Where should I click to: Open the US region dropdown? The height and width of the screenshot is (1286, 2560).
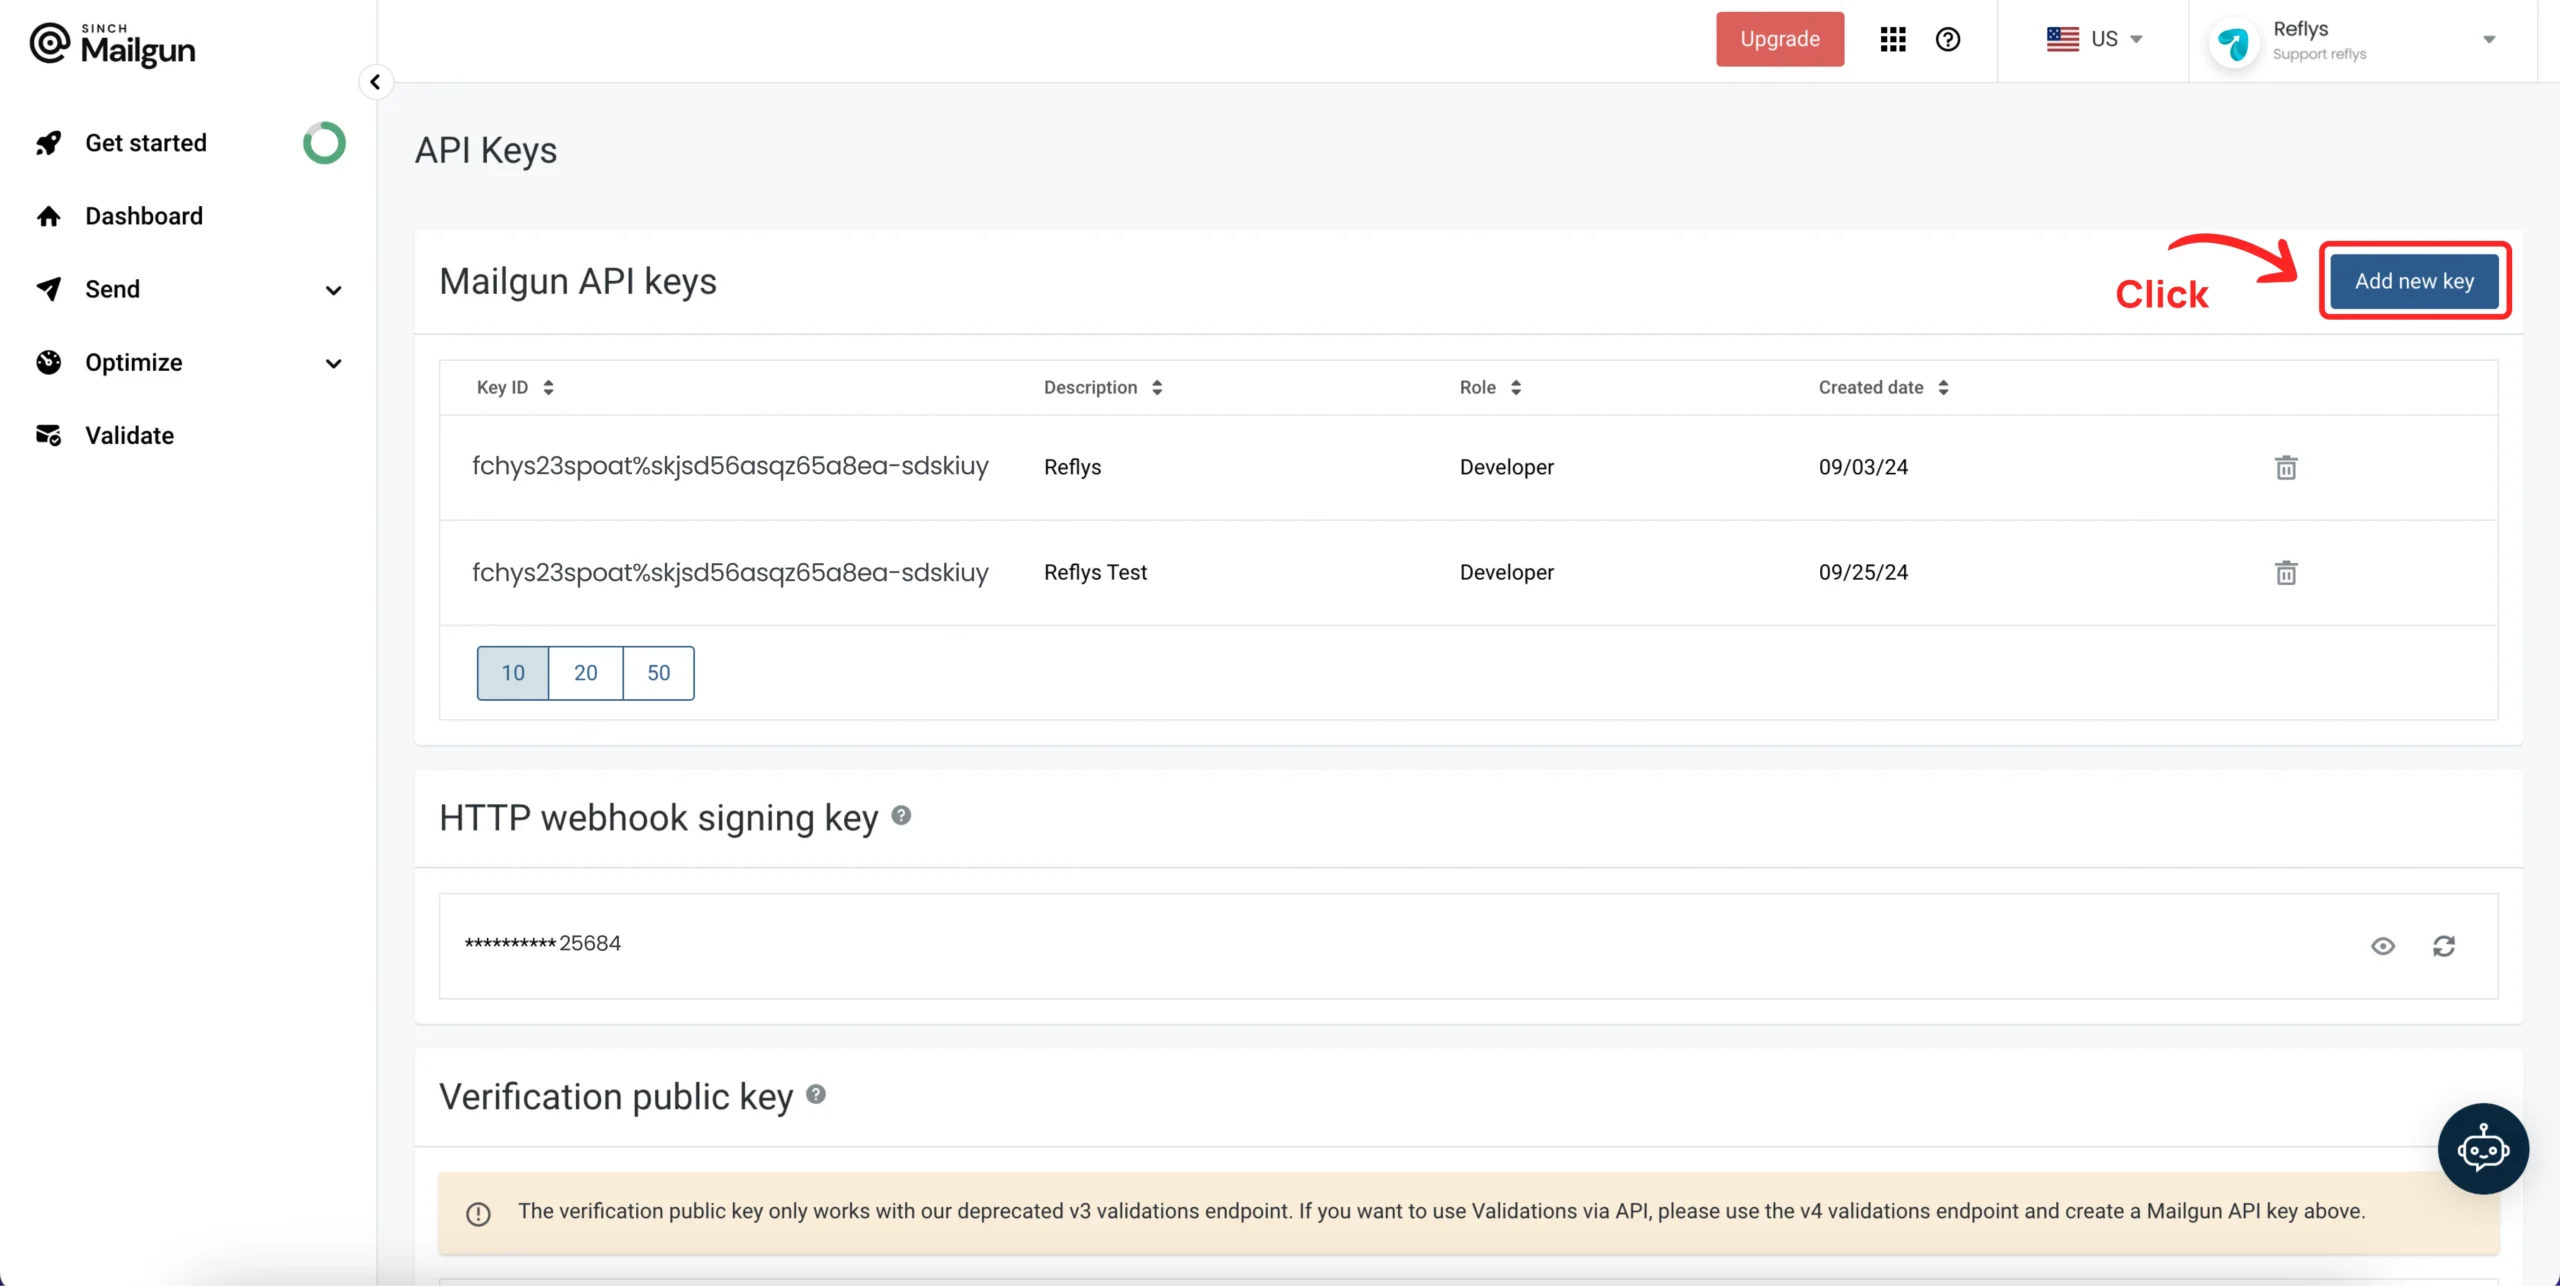2094,39
